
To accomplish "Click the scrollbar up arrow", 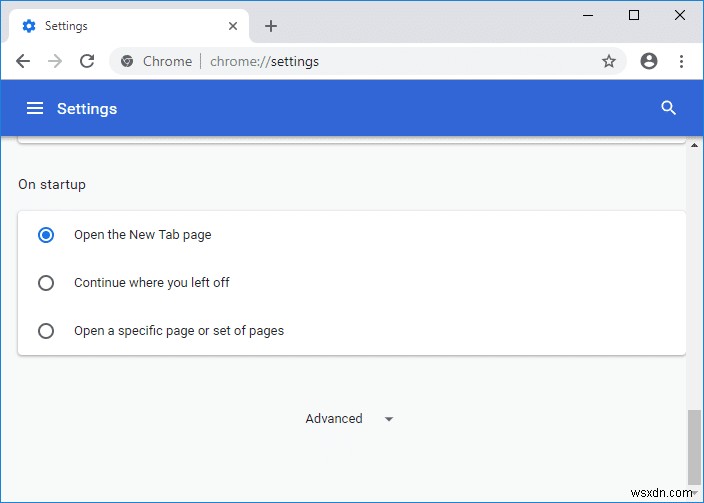I will (x=694, y=143).
